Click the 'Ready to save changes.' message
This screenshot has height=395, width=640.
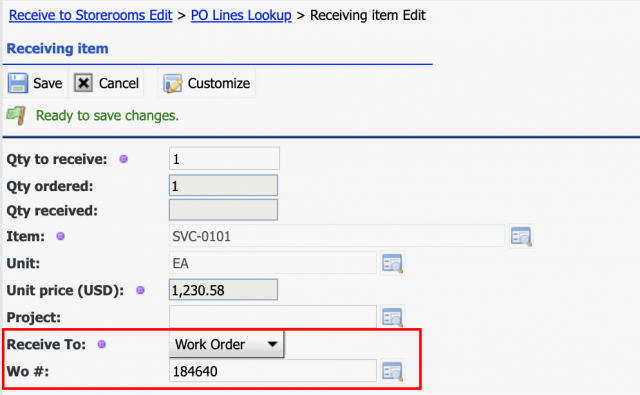(107, 116)
